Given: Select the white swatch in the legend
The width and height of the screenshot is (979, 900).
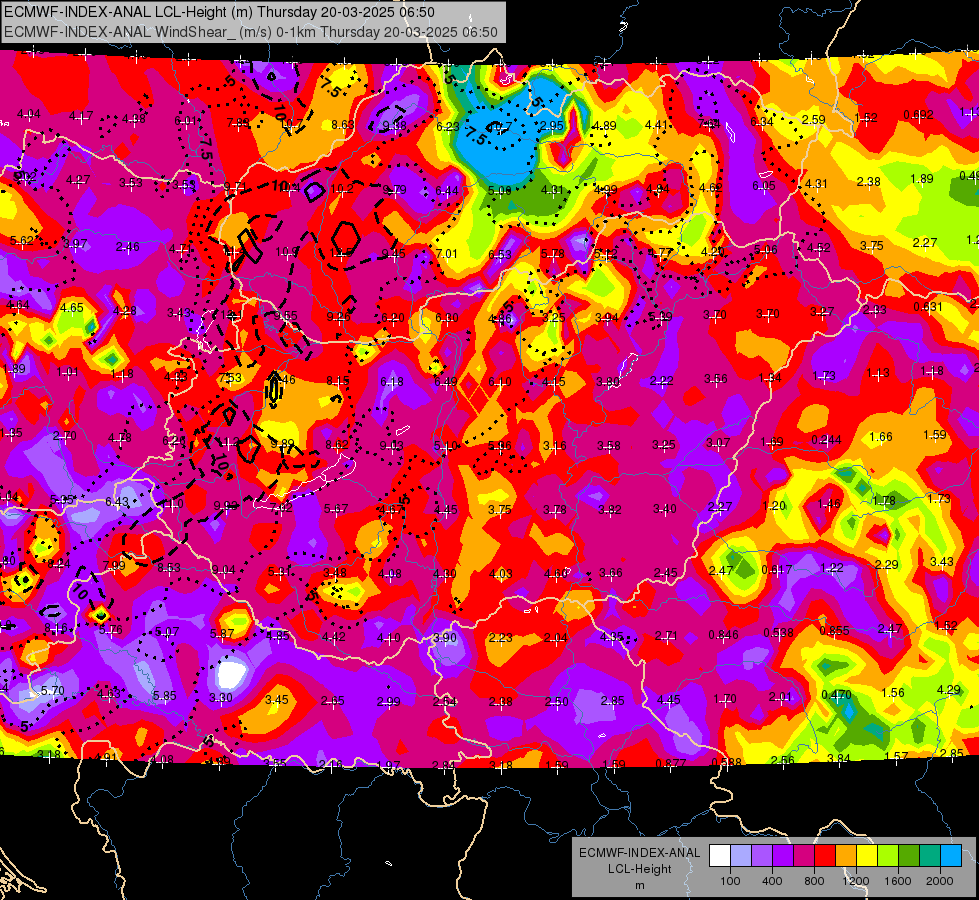Looking at the screenshot, I should 720,856.
